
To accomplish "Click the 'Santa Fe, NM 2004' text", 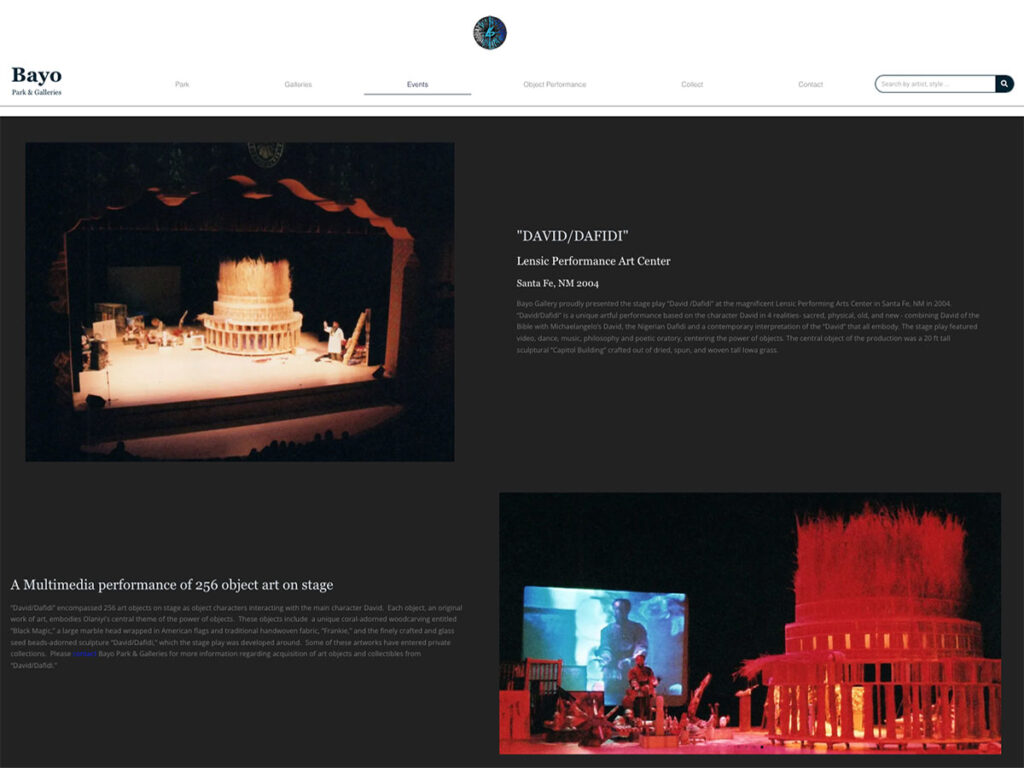I will click(x=557, y=283).
